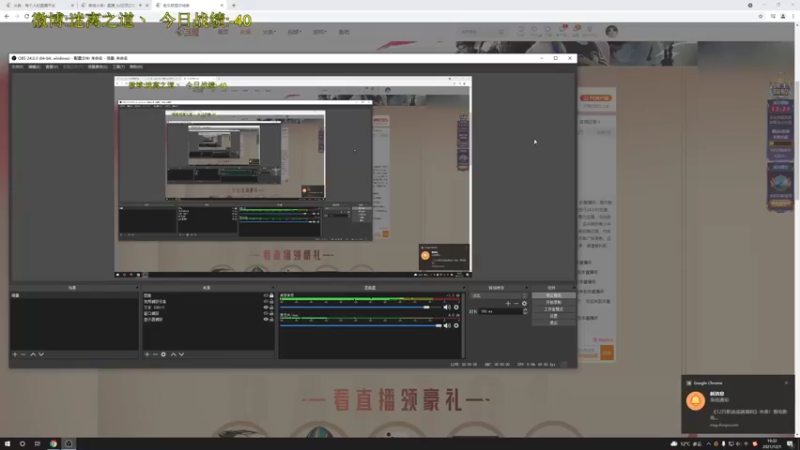Open the user avatar on Huya page
The height and width of the screenshot is (450, 800).
(x=612, y=31)
